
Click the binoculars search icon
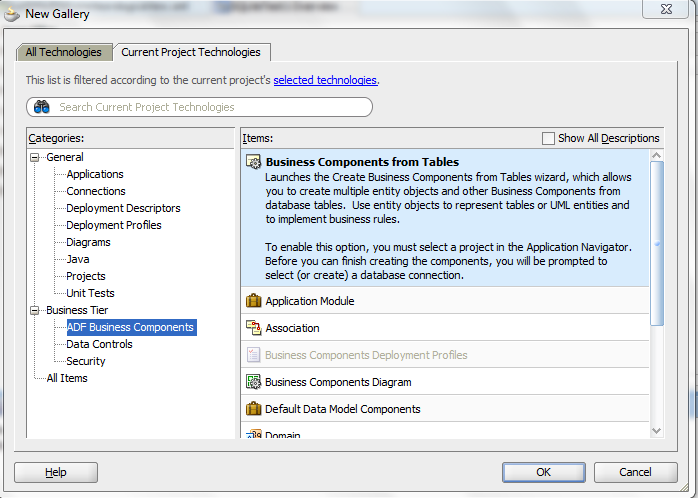tap(42, 107)
